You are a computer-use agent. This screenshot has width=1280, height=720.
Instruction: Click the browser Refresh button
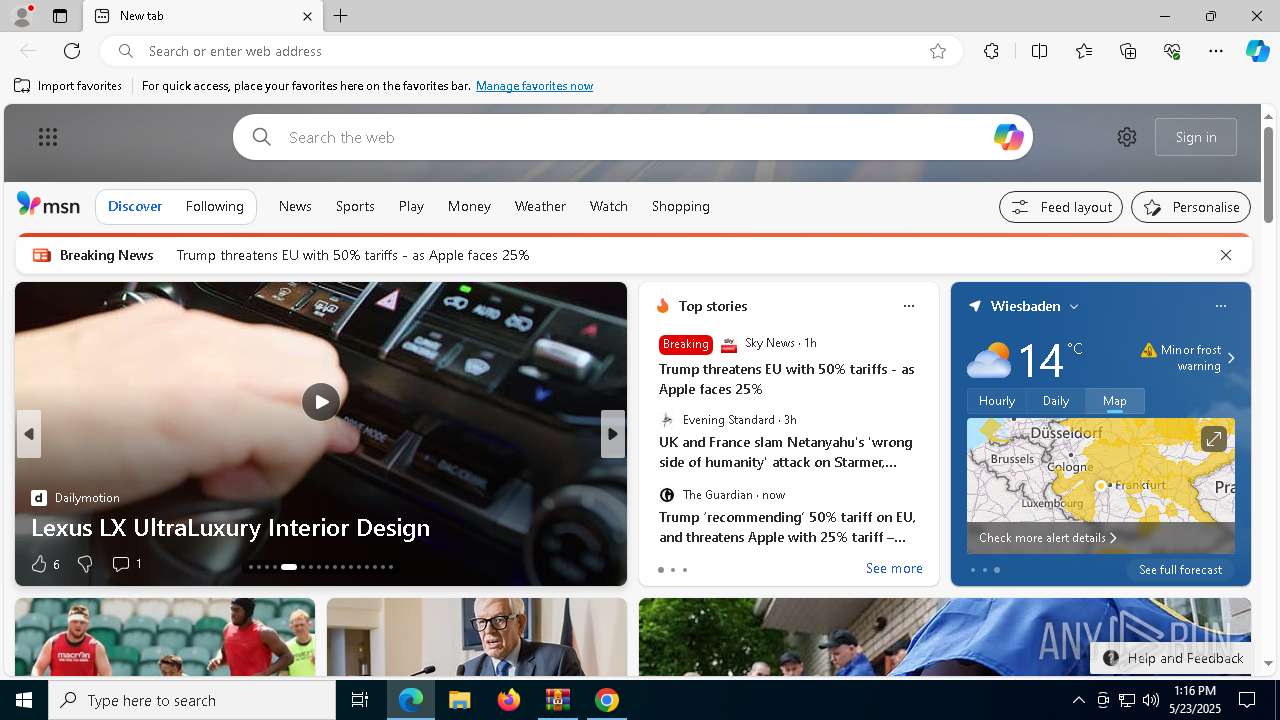(x=72, y=51)
